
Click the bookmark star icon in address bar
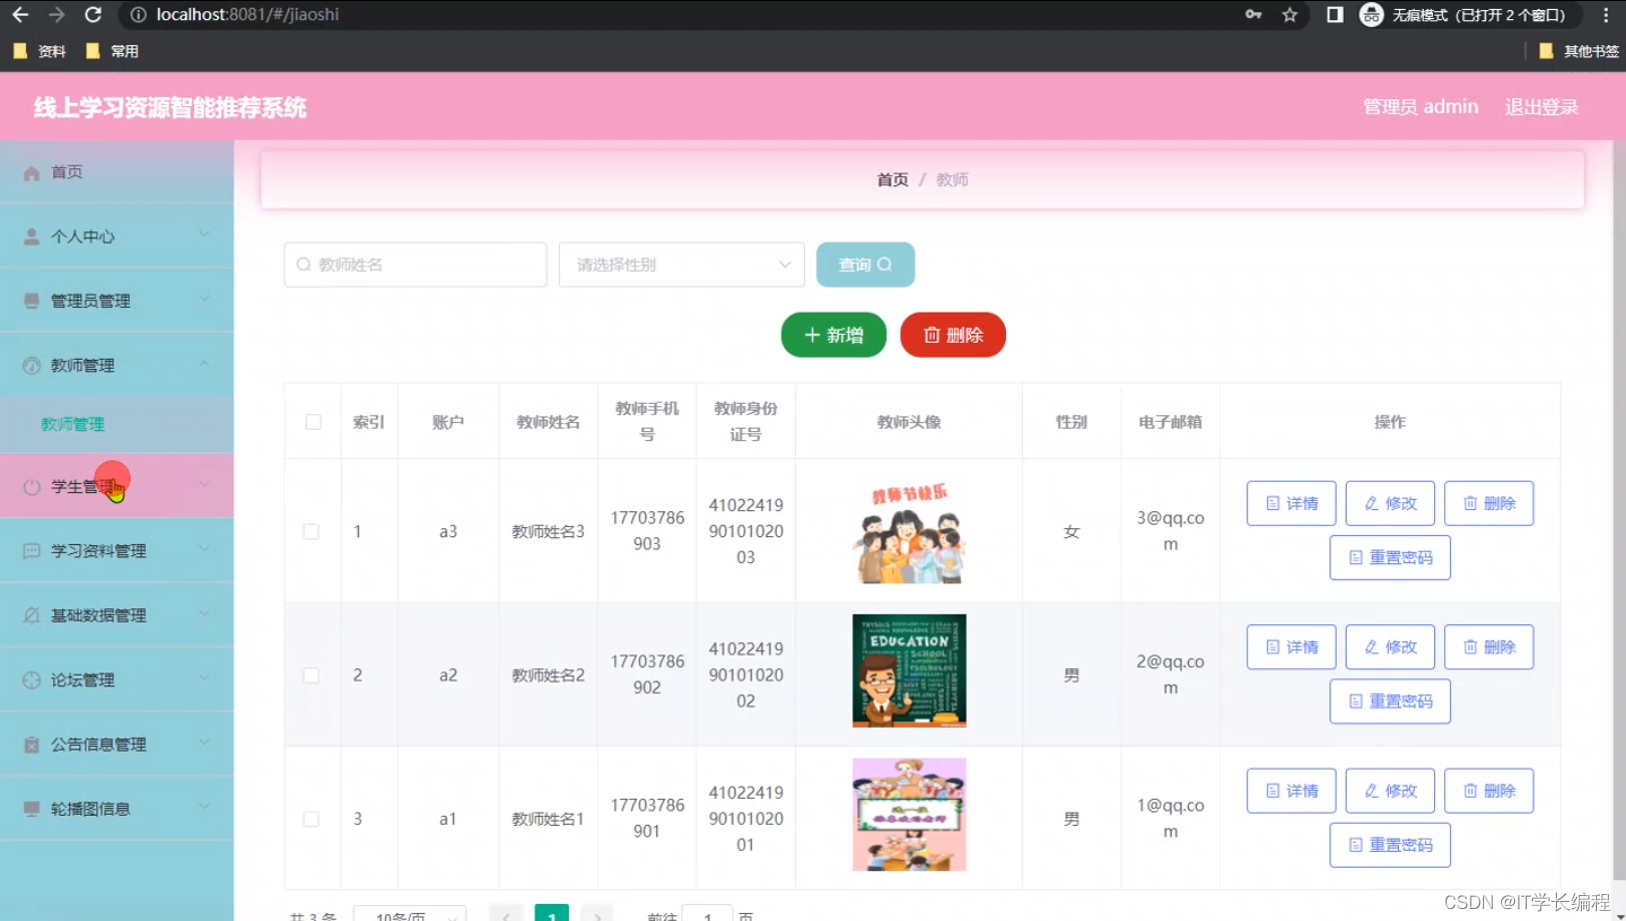(x=1290, y=15)
